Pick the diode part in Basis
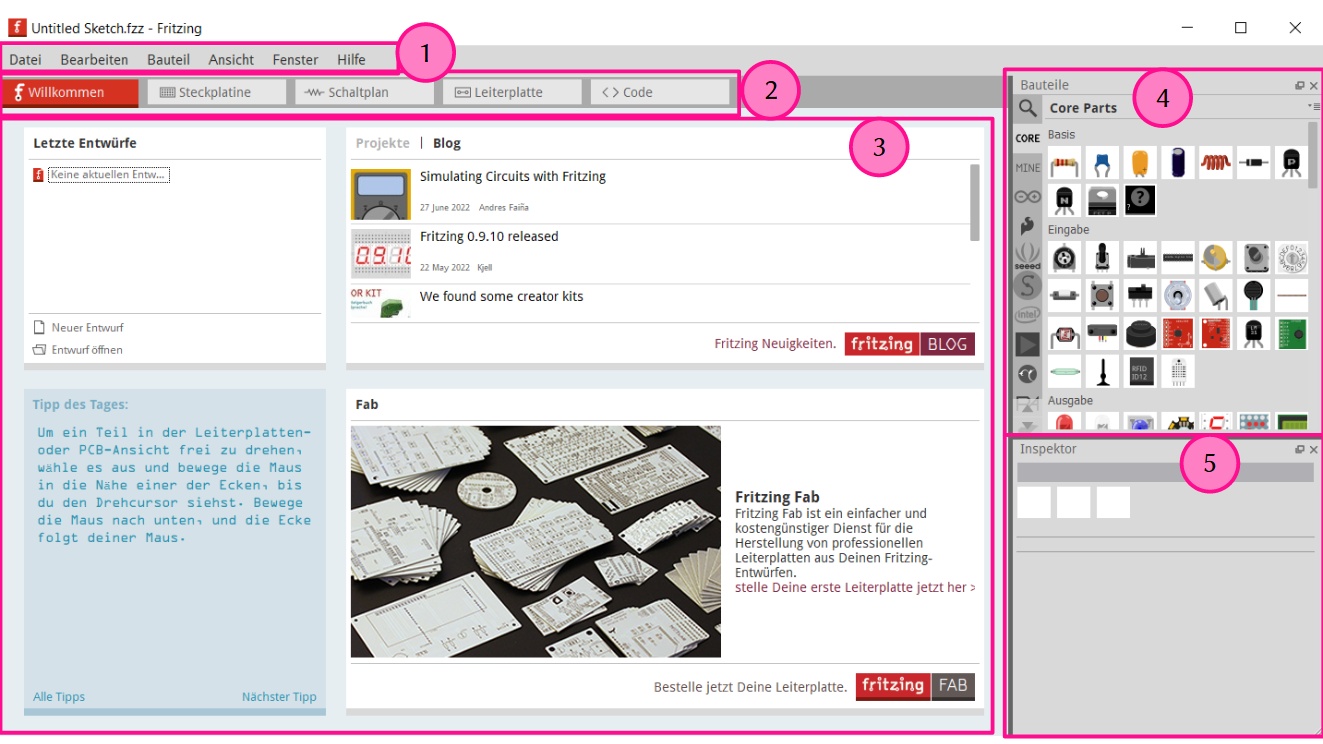Image resolution: width=1323 pixels, height=744 pixels. [1254, 163]
